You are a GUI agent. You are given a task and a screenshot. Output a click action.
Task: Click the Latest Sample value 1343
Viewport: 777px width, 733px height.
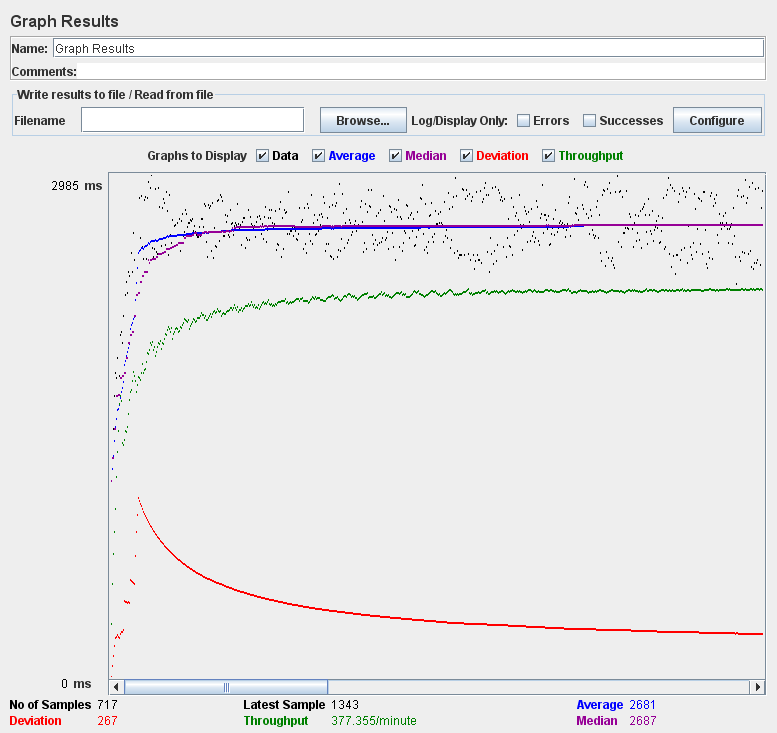(345, 705)
